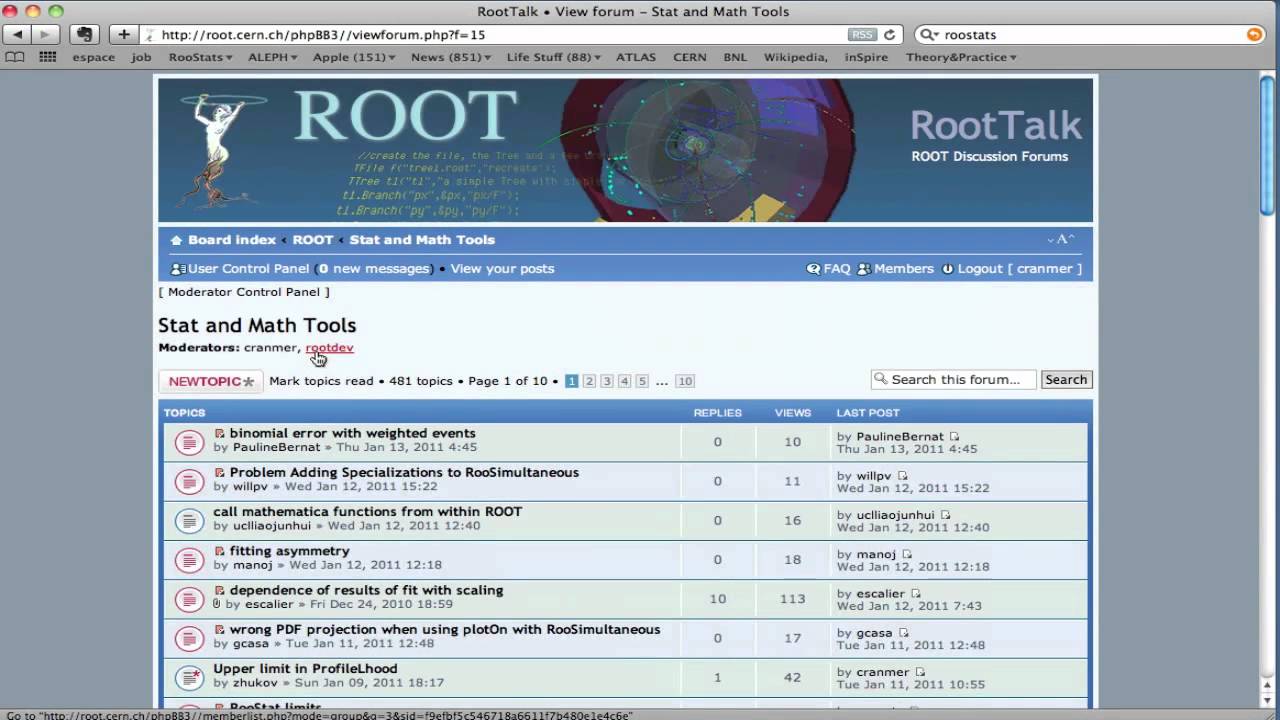Open the Members link
Image resolution: width=1280 pixels, height=720 pixels.
(x=904, y=268)
